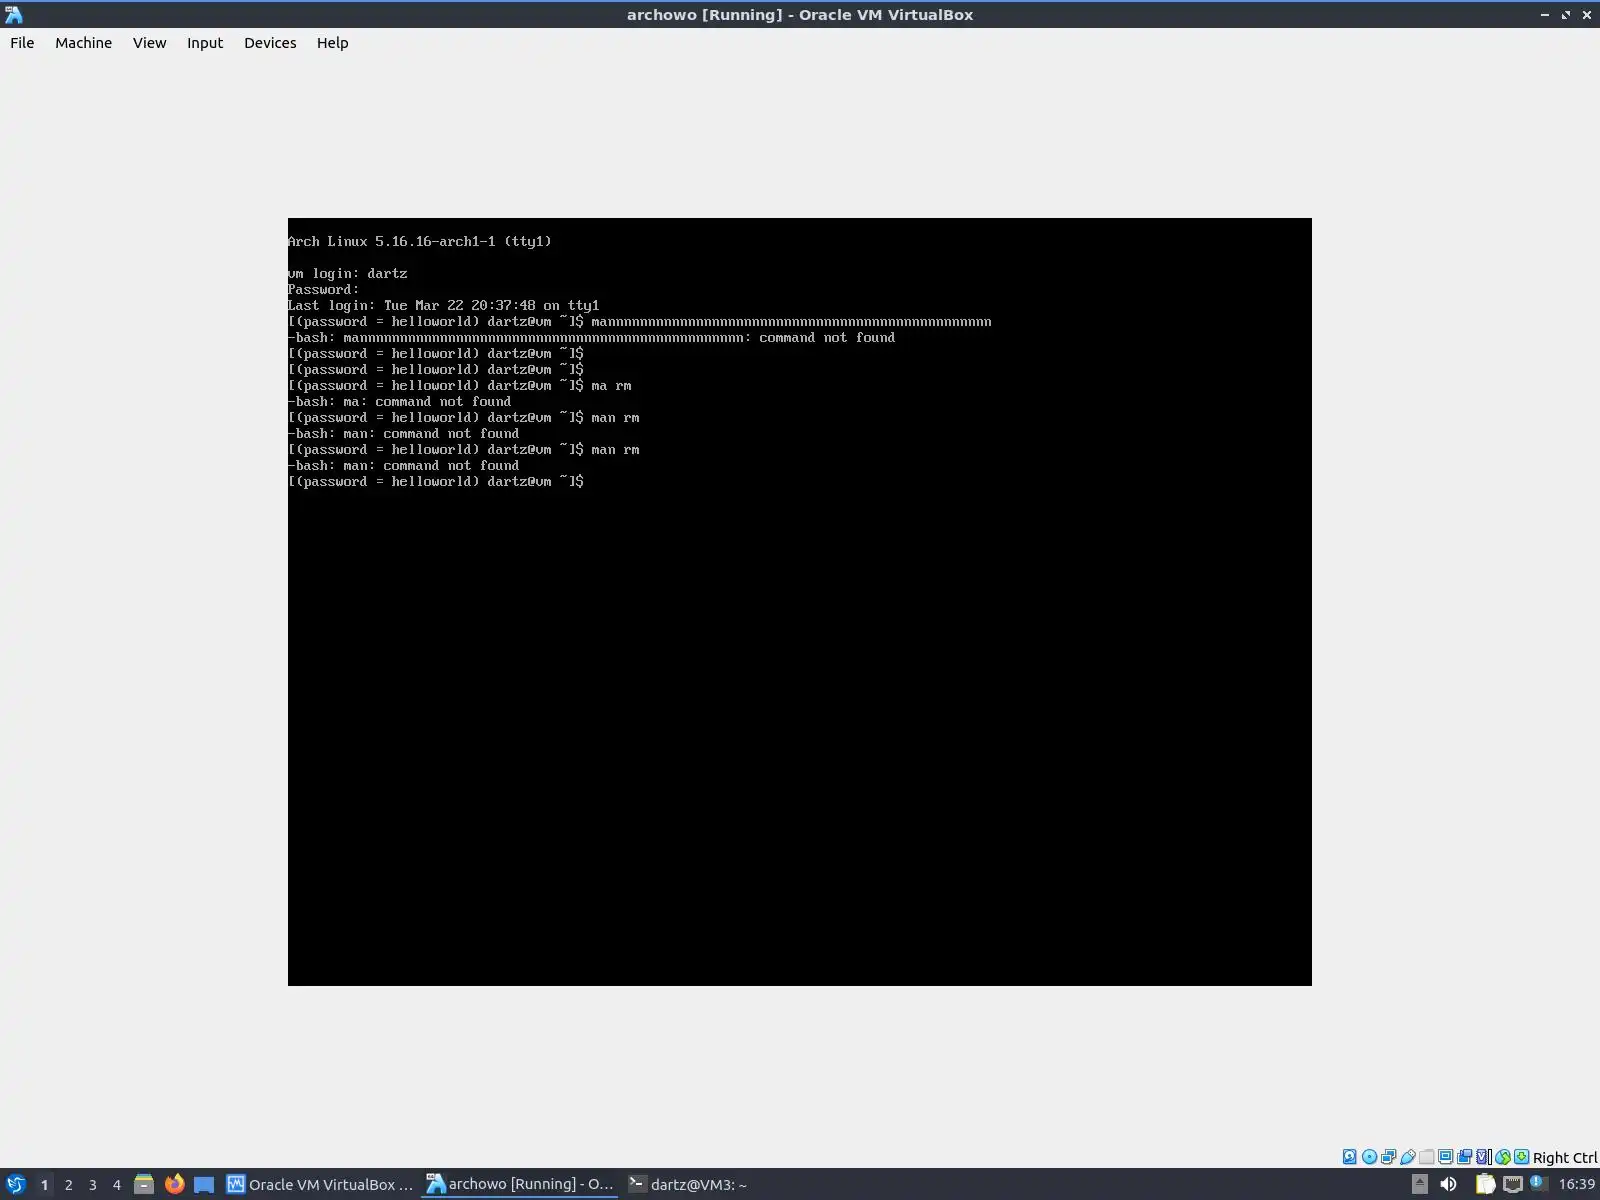Launch the file manager from panel
1600x1200 pixels.
(x=144, y=1184)
